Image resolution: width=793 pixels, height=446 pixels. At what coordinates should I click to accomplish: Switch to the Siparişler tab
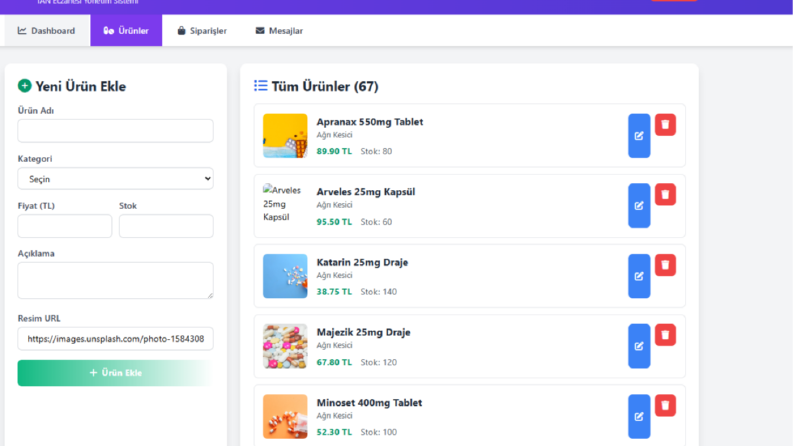click(x=202, y=30)
